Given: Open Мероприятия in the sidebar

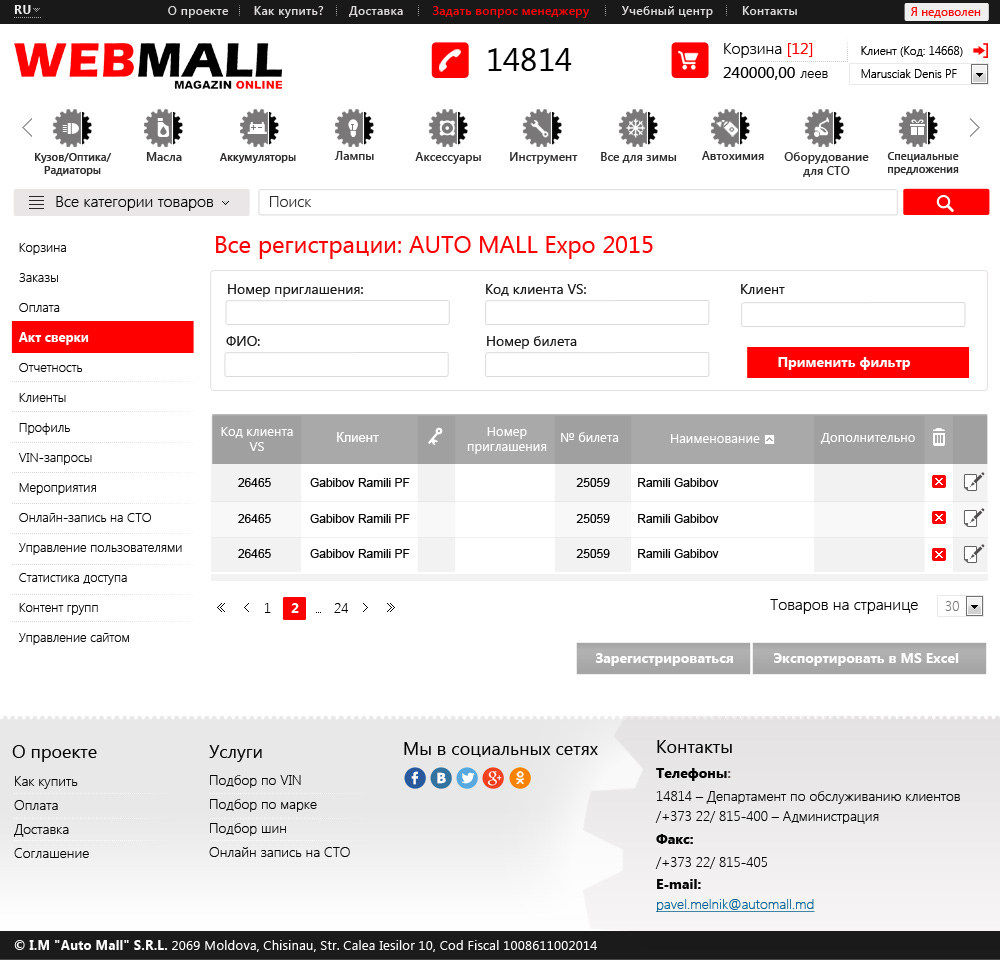Looking at the screenshot, I should click(57, 487).
